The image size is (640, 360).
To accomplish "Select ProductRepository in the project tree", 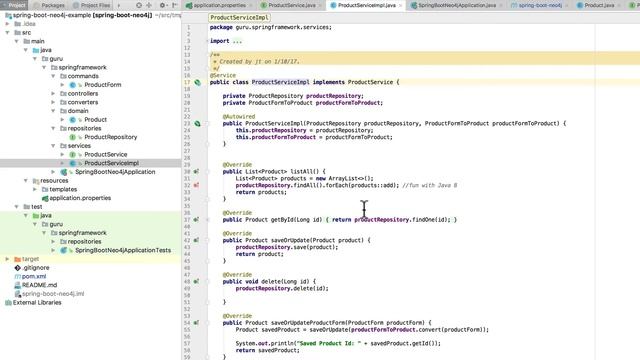I will 111,137.
